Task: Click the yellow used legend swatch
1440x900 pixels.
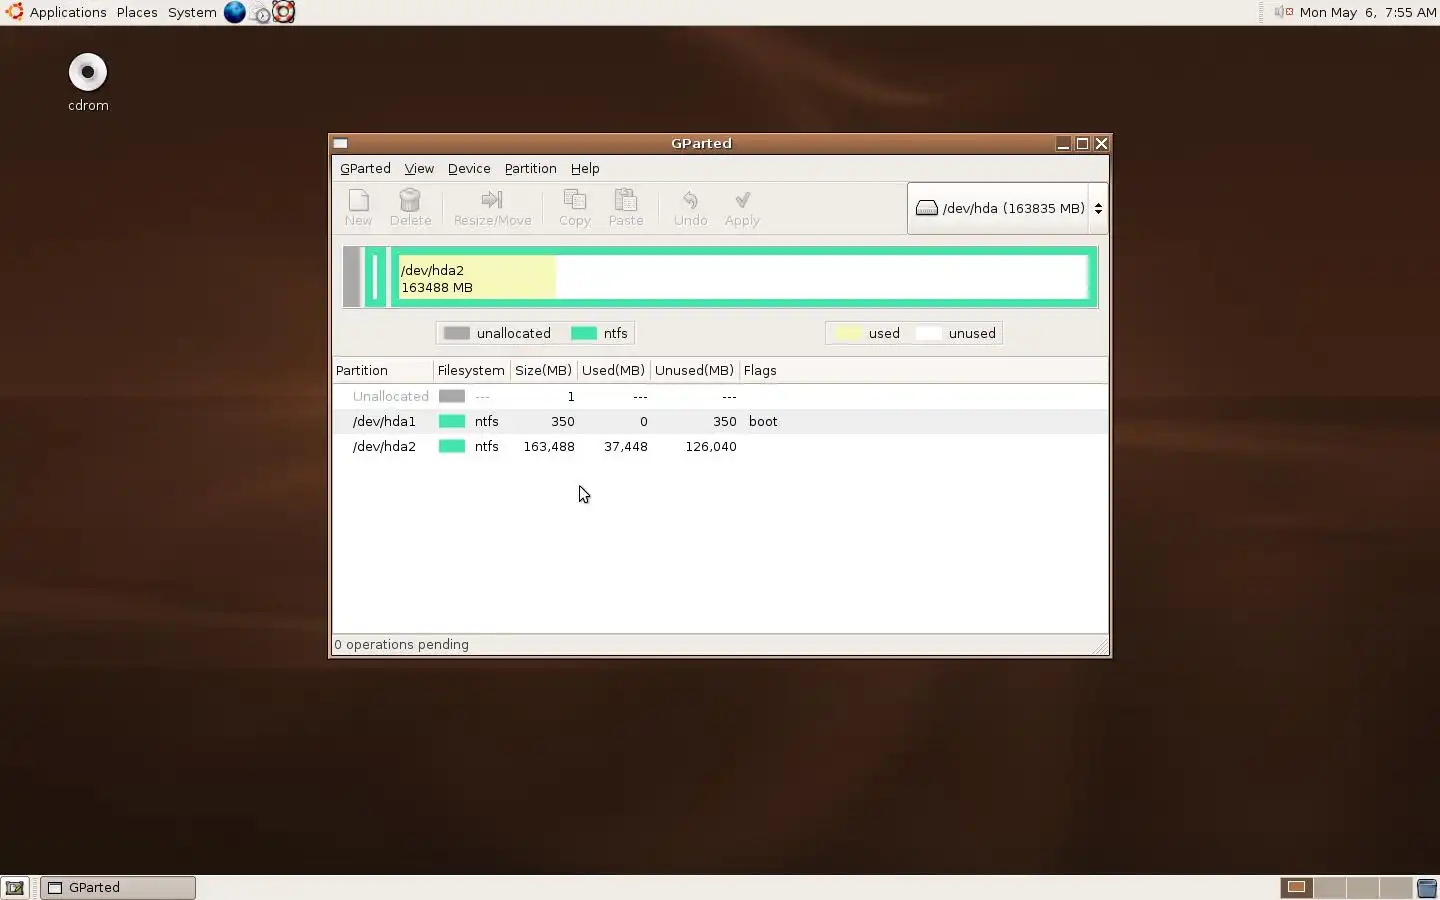Action: tap(848, 333)
